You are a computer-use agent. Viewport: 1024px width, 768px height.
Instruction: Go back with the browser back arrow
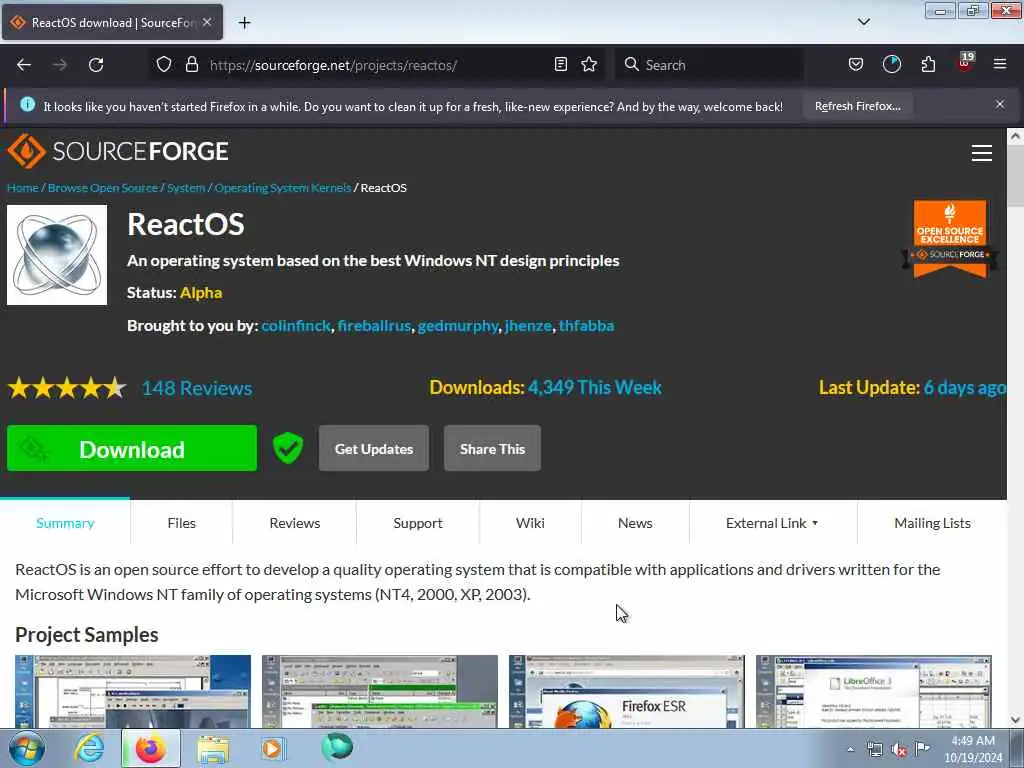click(x=24, y=65)
